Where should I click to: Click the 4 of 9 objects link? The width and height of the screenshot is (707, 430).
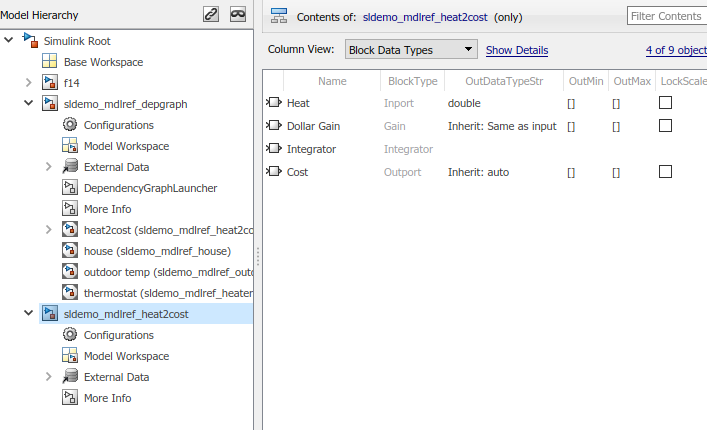pos(676,50)
